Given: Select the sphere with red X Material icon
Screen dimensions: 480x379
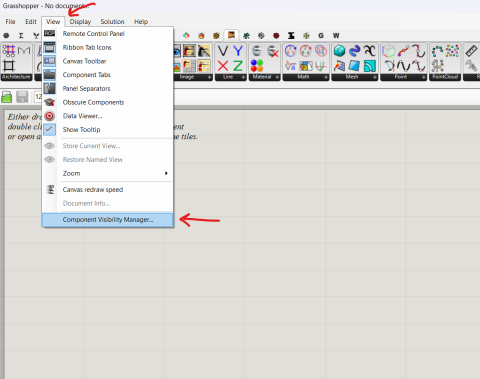Looking at the screenshot, I should (273, 51).
